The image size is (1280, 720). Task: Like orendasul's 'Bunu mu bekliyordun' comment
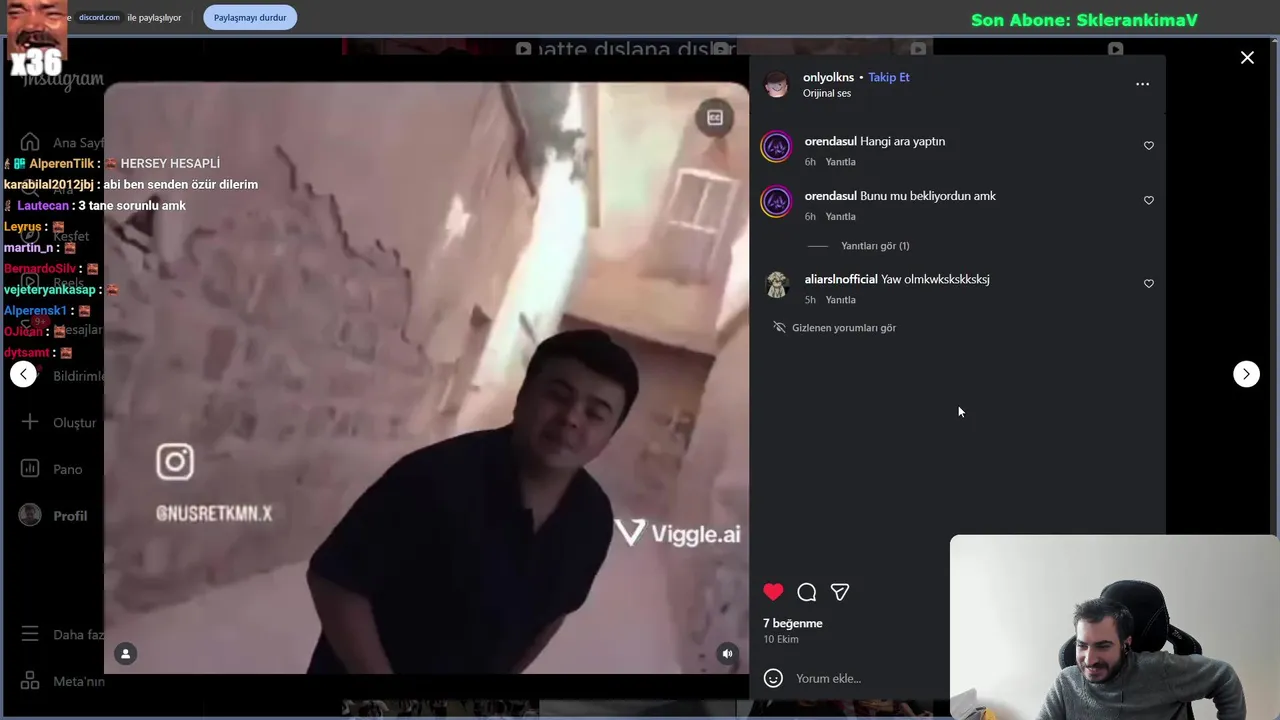point(1149,200)
